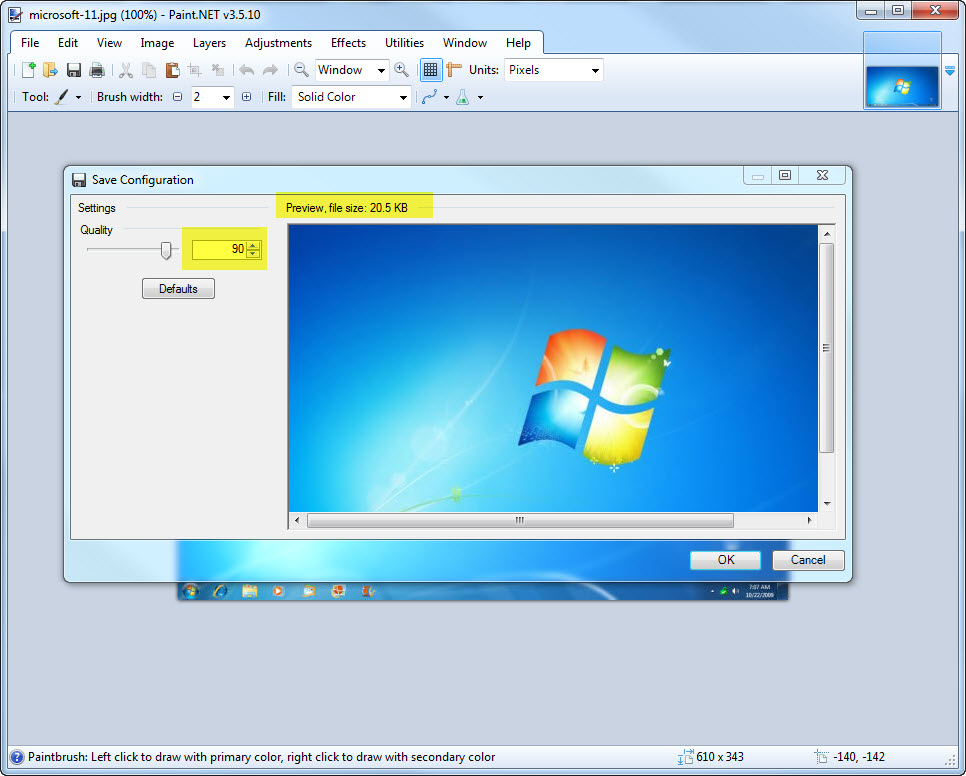Open the Image menu

pos(157,42)
